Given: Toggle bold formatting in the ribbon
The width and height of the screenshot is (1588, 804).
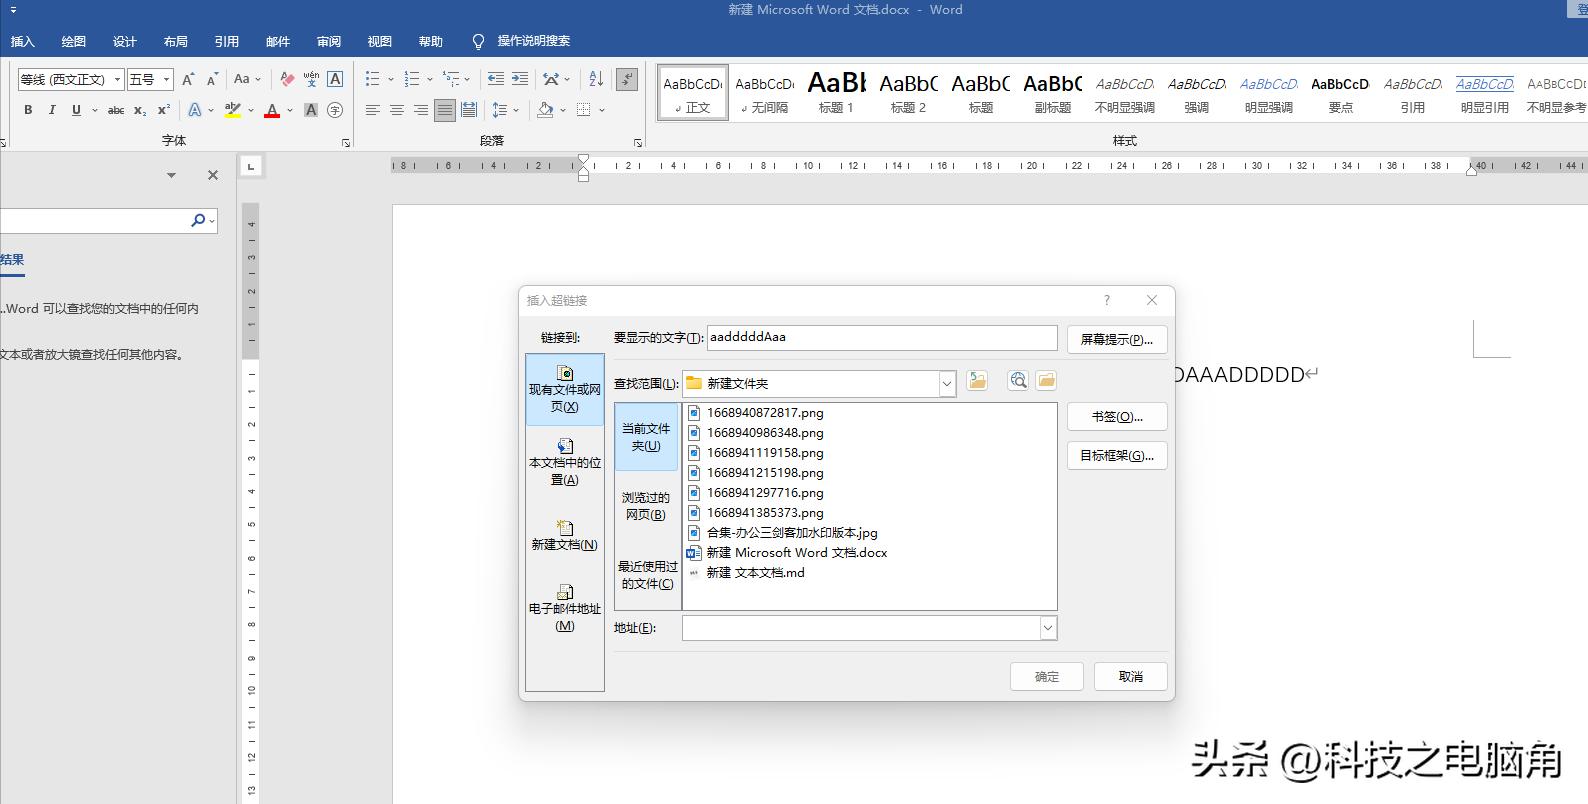Looking at the screenshot, I should click(28, 110).
